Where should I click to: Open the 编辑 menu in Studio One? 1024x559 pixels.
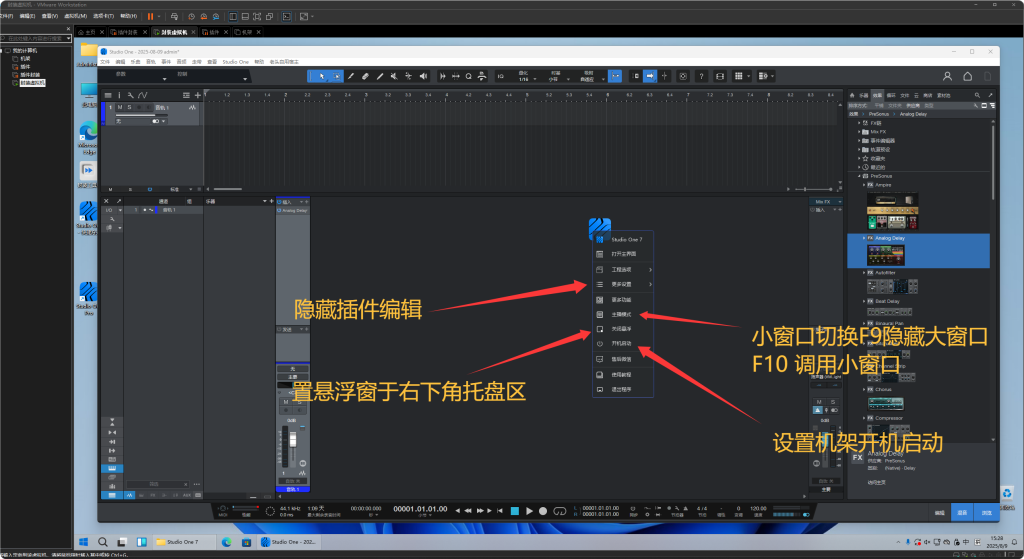(120, 62)
